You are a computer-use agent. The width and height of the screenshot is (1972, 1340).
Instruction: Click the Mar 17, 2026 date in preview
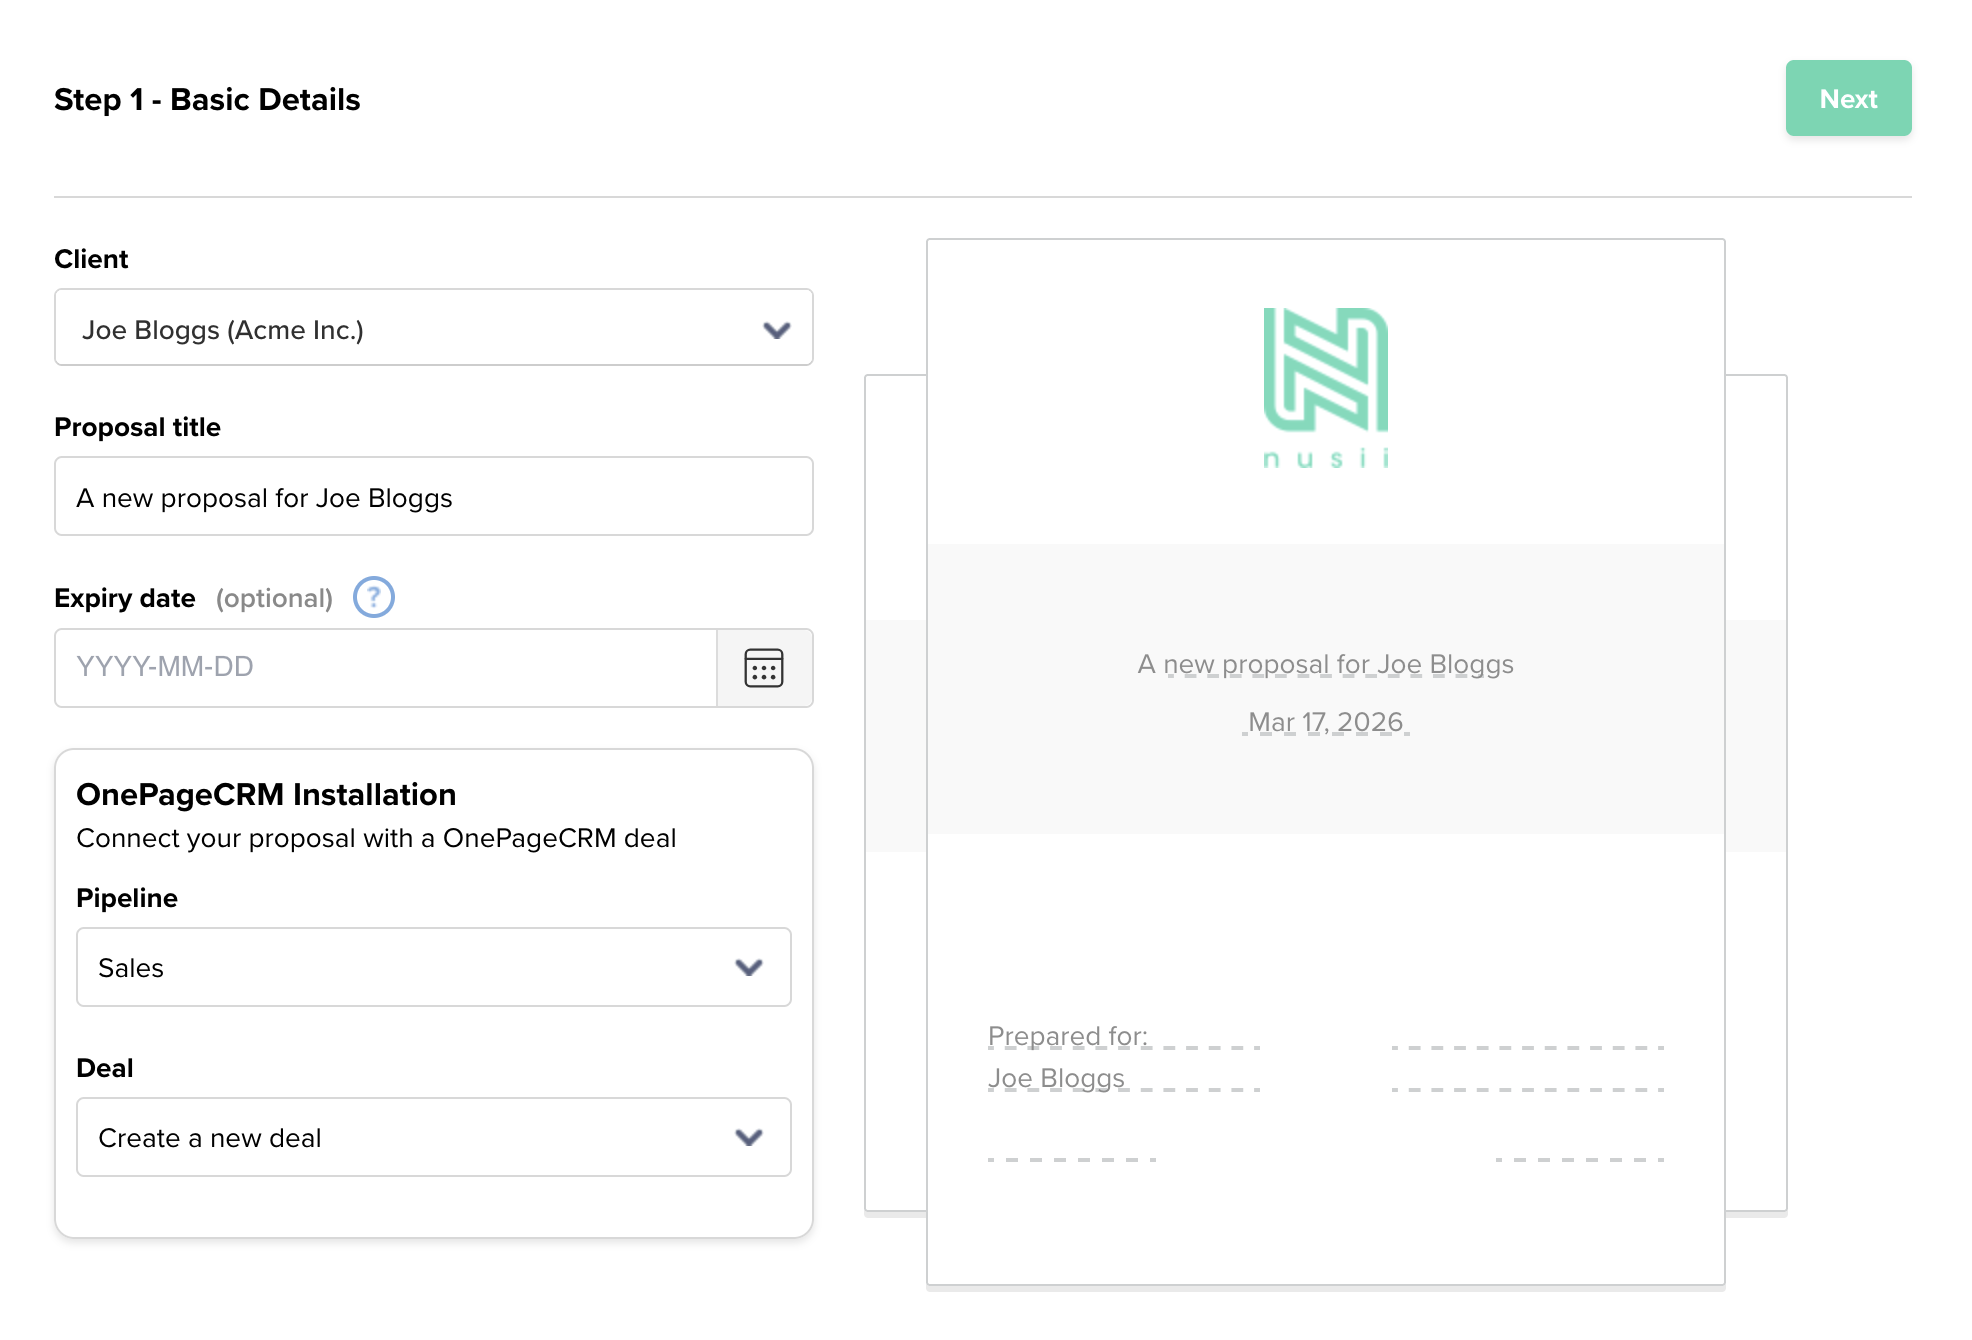pos(1325,721)
